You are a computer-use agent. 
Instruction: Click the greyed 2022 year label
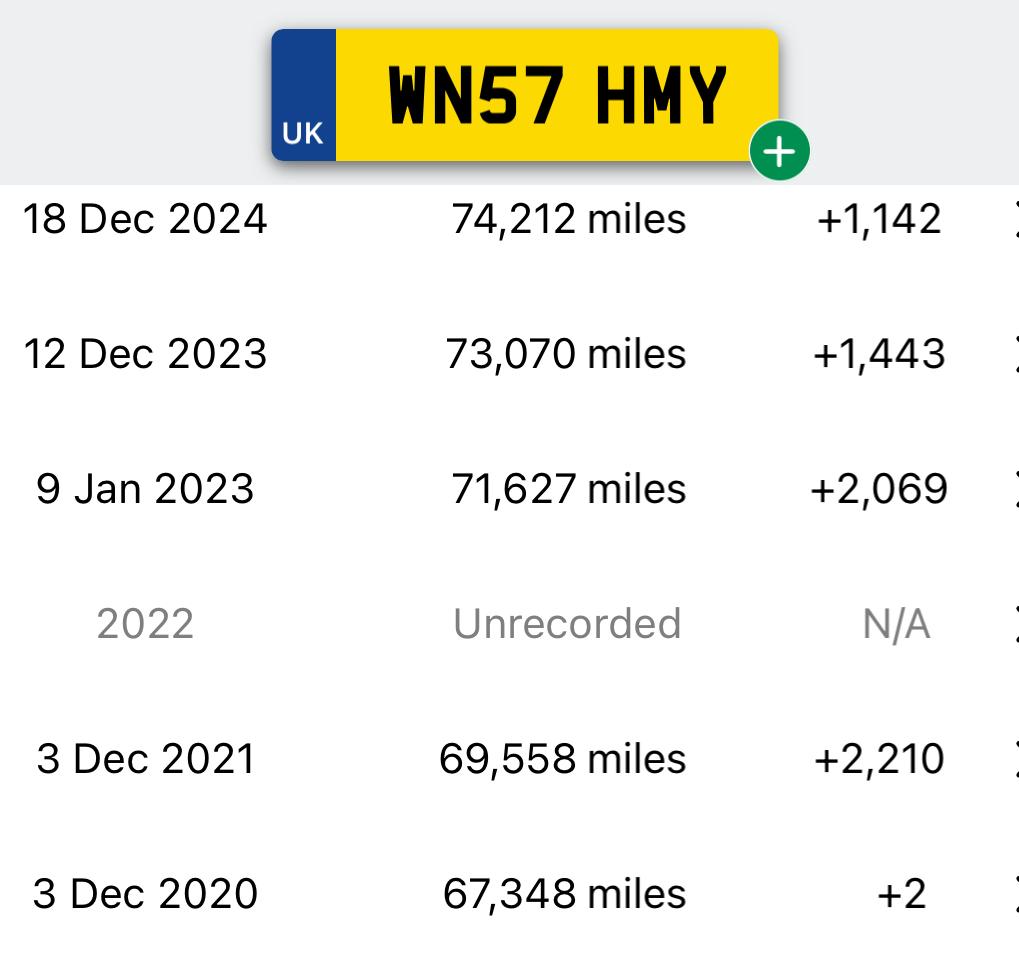[x=145, y=624]
